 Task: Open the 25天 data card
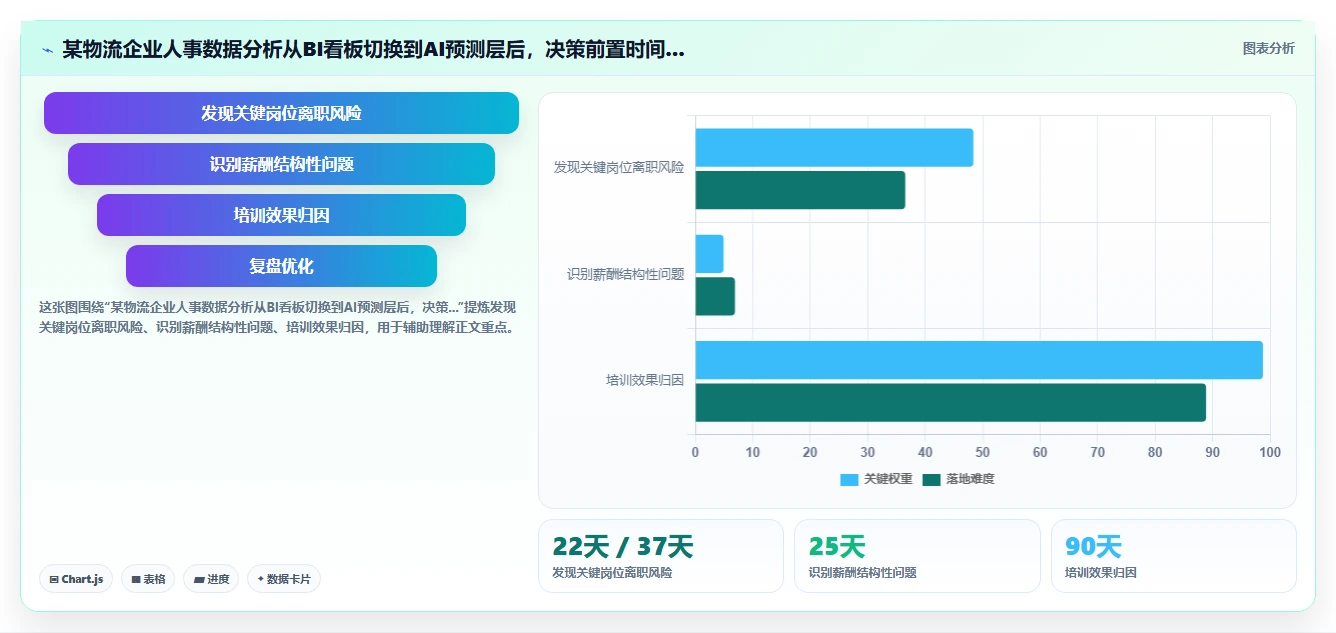(917, 556)
